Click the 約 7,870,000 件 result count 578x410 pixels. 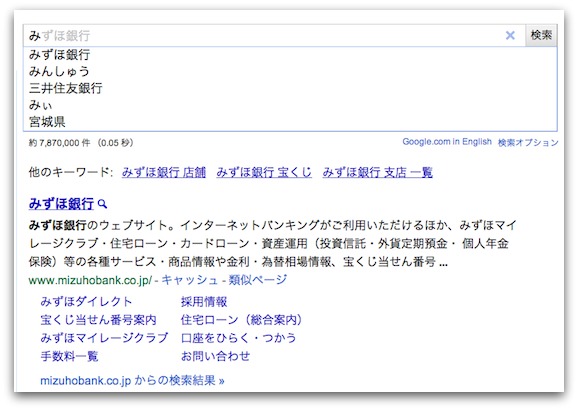pyautogui.click(x=59, y=143)
